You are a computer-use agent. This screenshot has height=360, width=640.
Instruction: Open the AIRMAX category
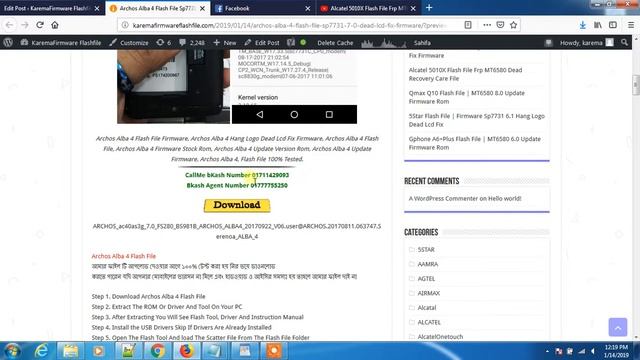(x=429, y=293)
